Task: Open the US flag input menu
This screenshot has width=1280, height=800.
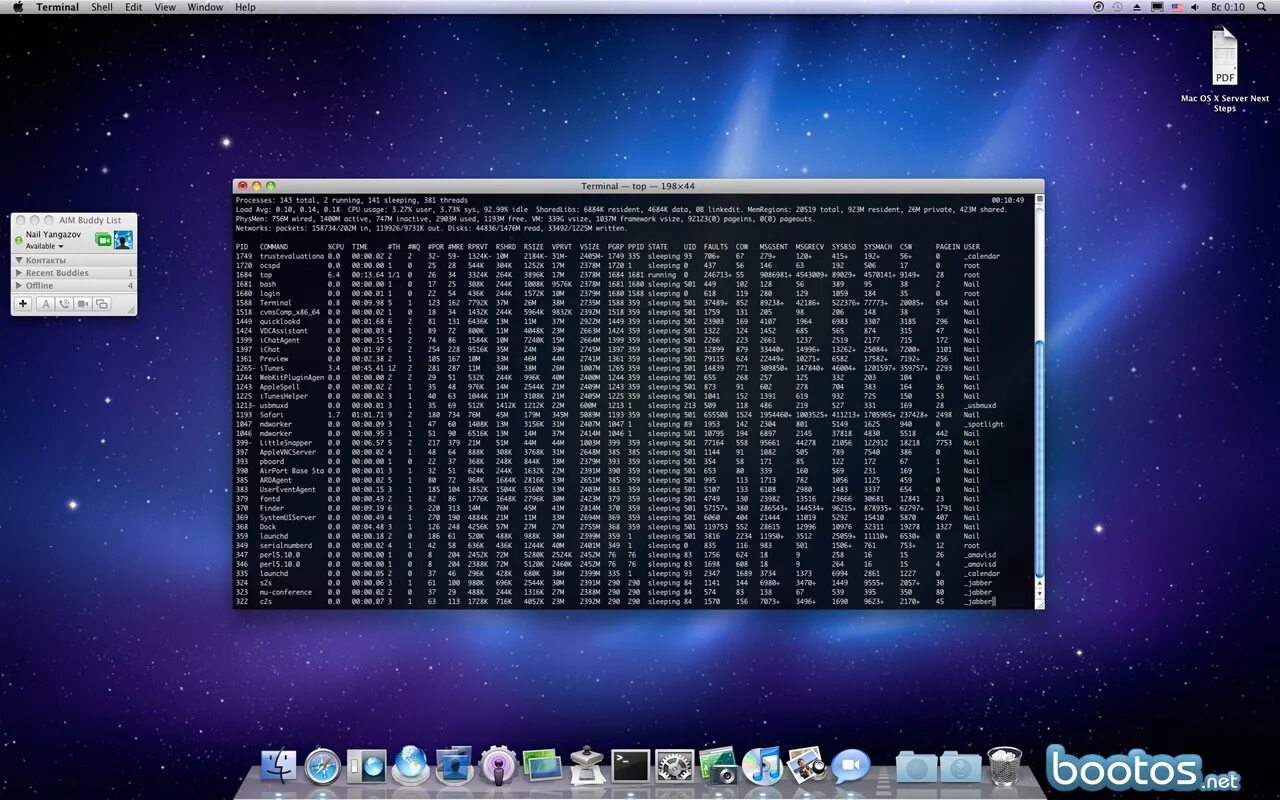Action: pos(1176,7)
